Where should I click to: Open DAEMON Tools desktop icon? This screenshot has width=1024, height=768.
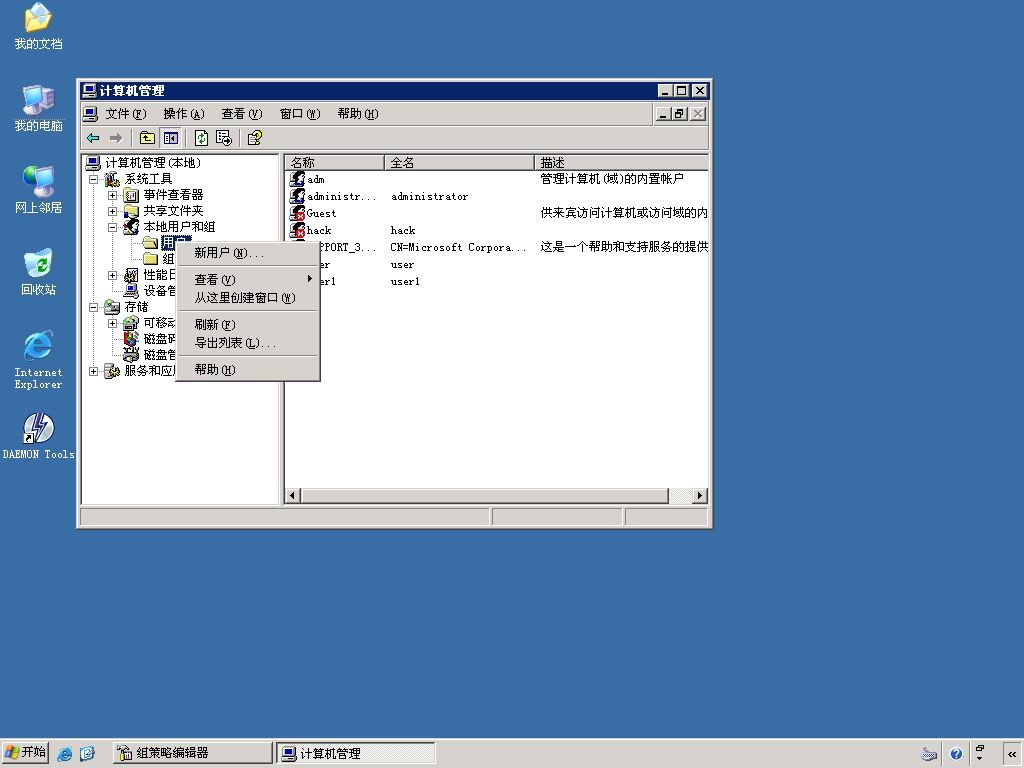click(39, 436)
